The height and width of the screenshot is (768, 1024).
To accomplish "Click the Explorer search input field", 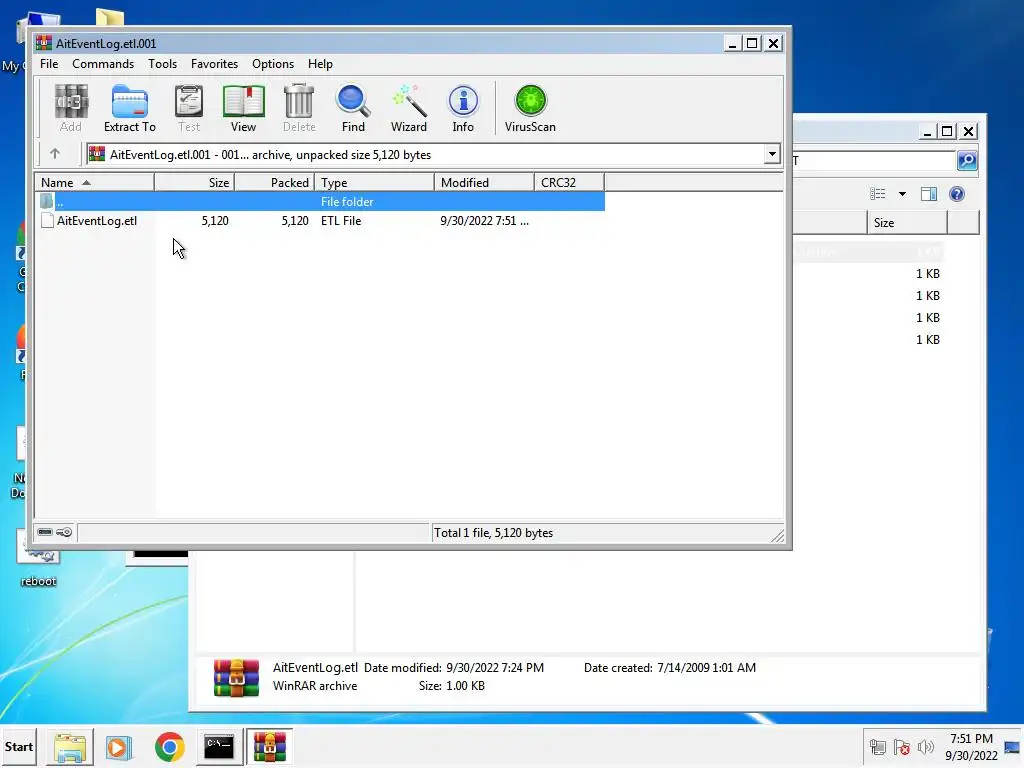I will pos(874,160).
